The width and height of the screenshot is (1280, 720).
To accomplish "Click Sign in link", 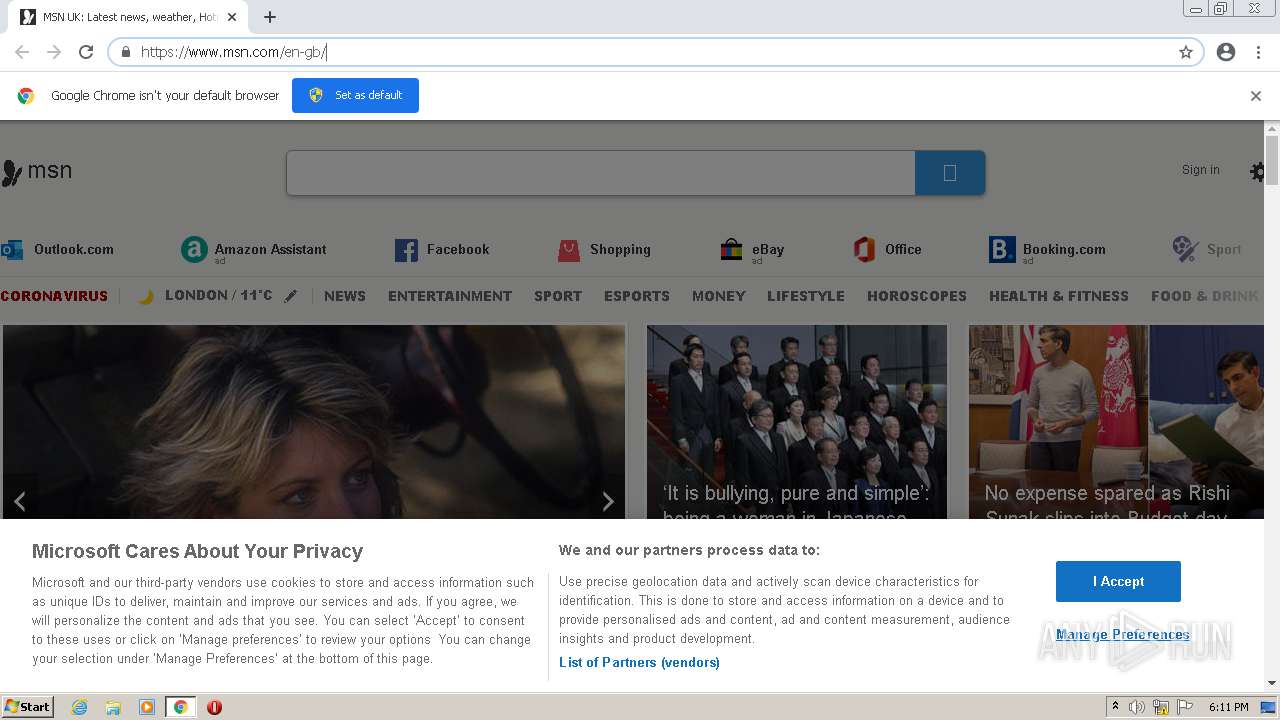I will [x=1201, y=170].
